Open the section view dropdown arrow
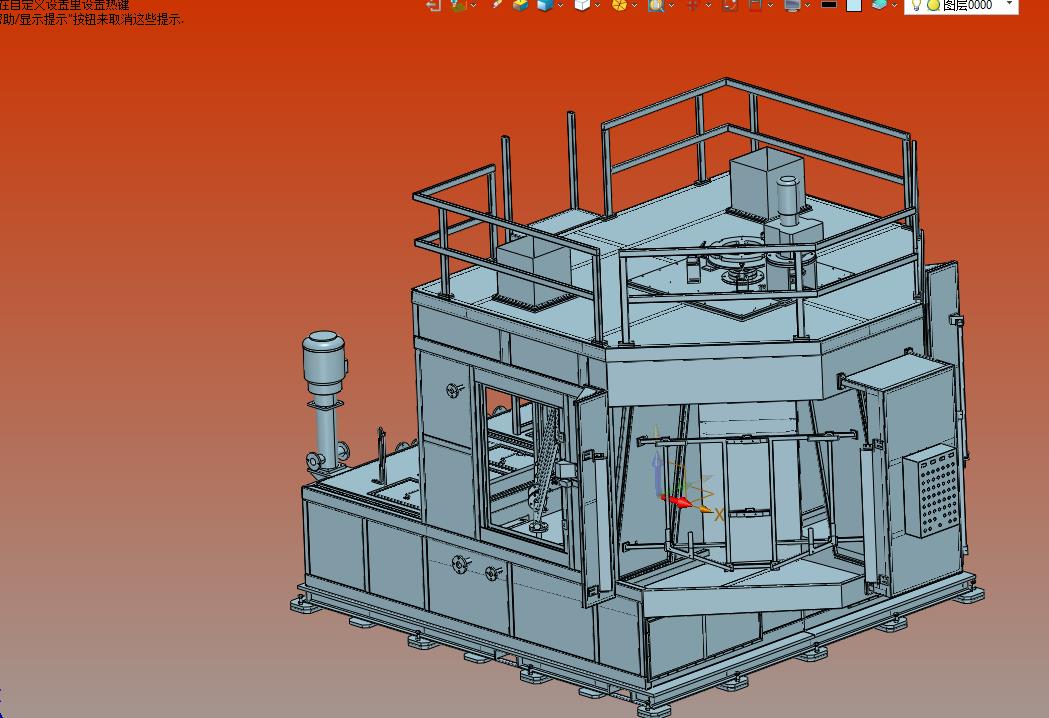Image resolution: width=1049 pixels, height=718 pixels. pyautogui.click(x=771, y=5)
